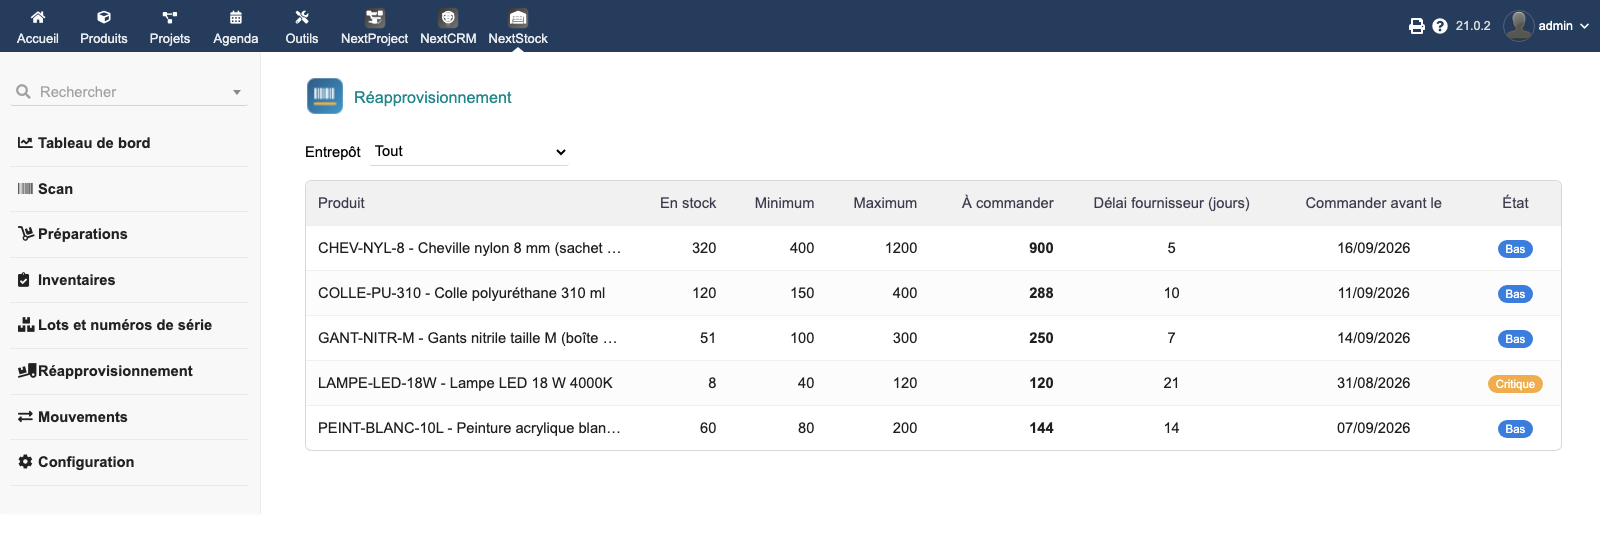Open the admin user dropdown menu
1600x560 pixels.
pos(1547,26)
